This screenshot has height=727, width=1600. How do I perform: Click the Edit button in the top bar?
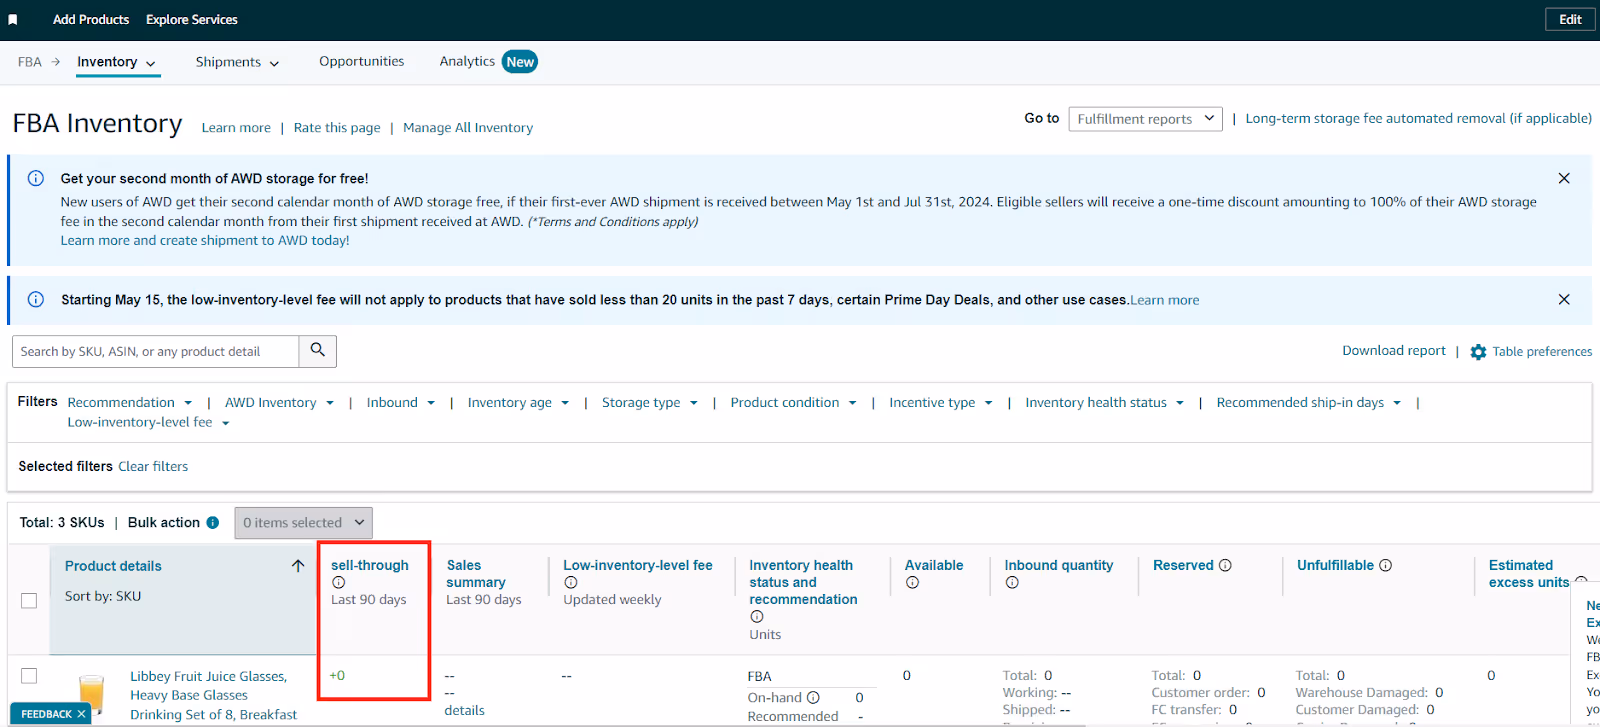pos(1570,20)
